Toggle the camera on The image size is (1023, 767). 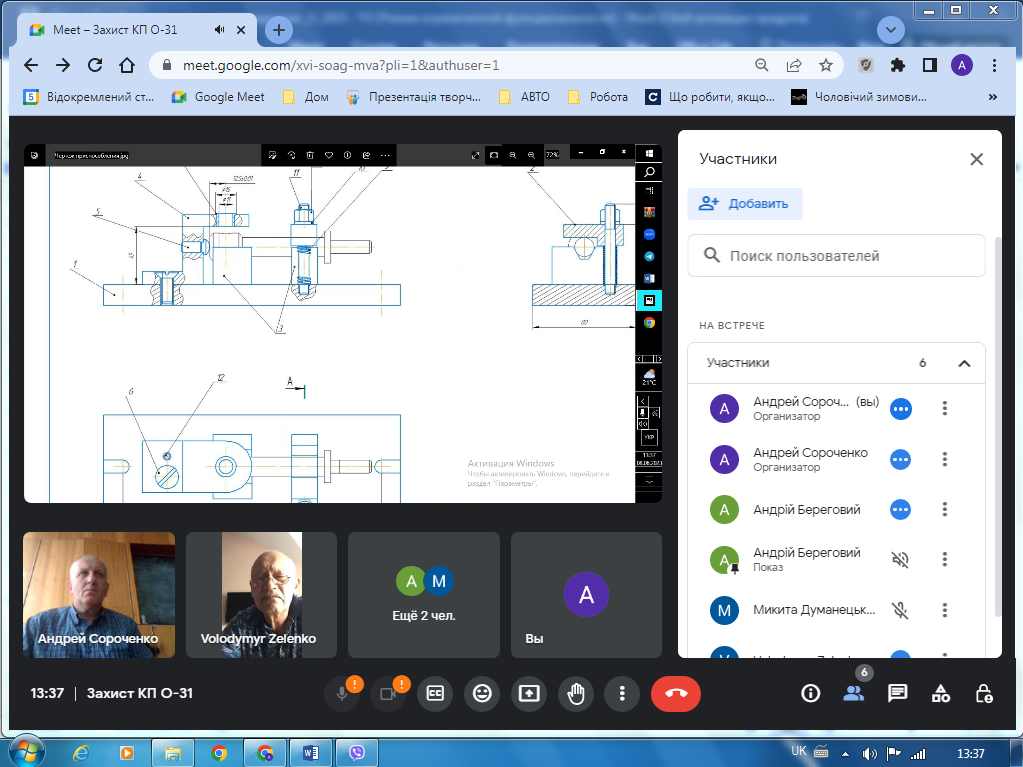point(388,694)
